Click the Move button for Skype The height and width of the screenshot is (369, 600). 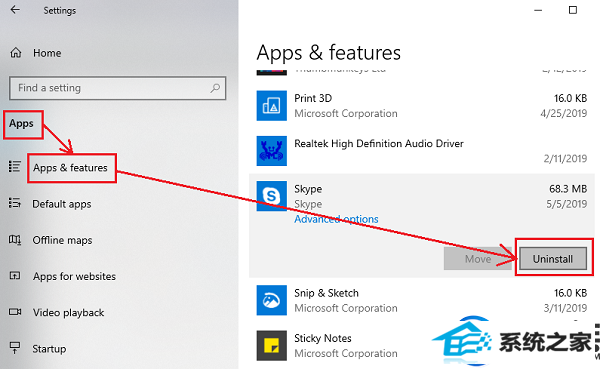478,259
